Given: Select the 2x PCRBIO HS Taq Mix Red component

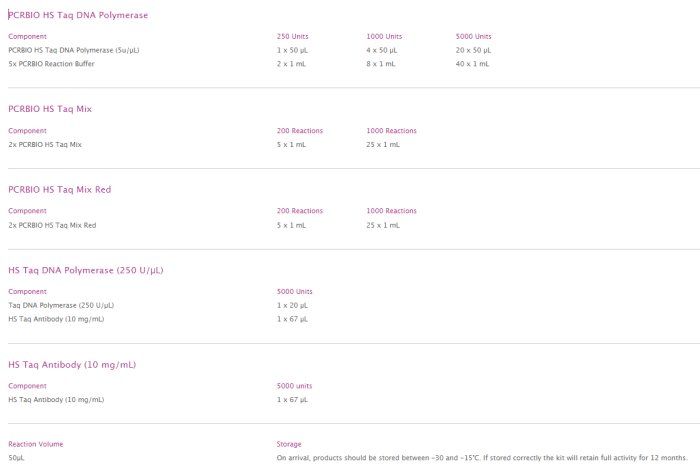Looking at the screenshot, I should pyautogui.click(x=52, y=225).
